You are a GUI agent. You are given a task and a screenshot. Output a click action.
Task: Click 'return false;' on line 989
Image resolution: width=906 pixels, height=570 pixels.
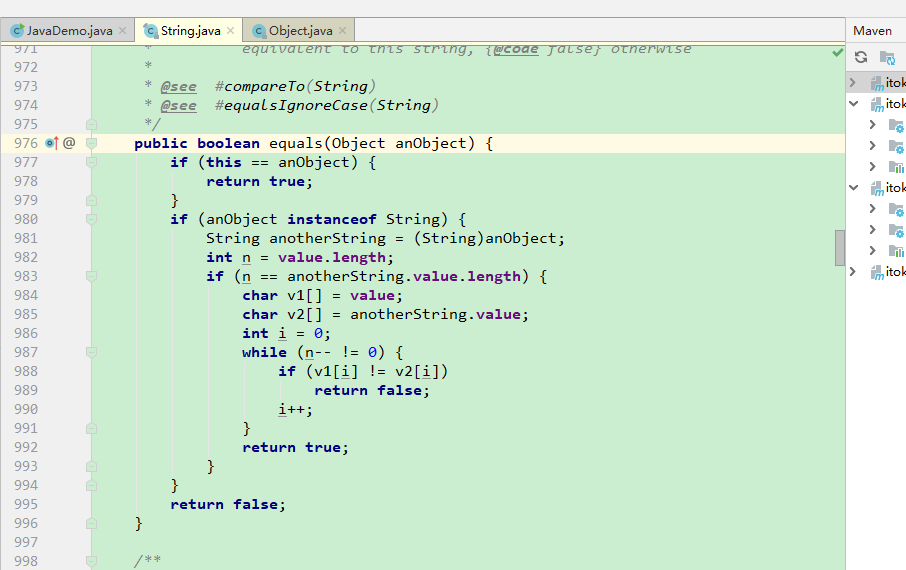coord(372,391)
